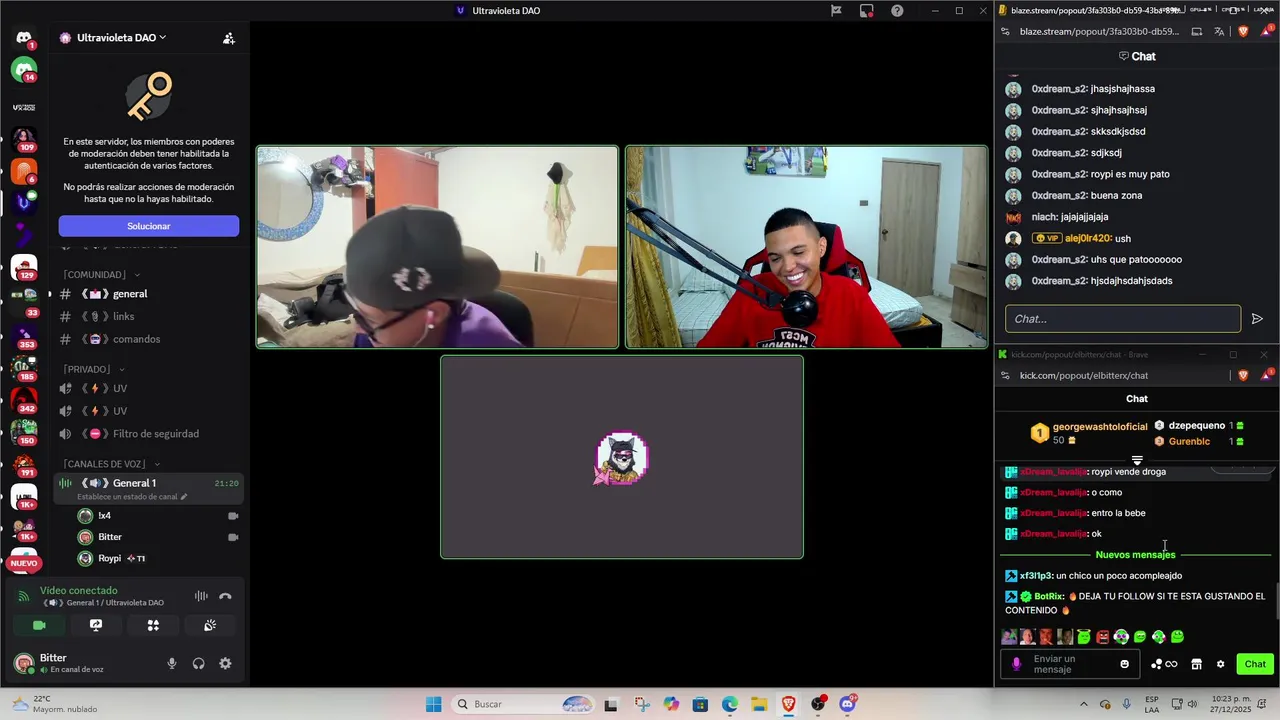Collapse the PRIVADO category
This screenshot has height=720, width=1280.
coord(92,369)
